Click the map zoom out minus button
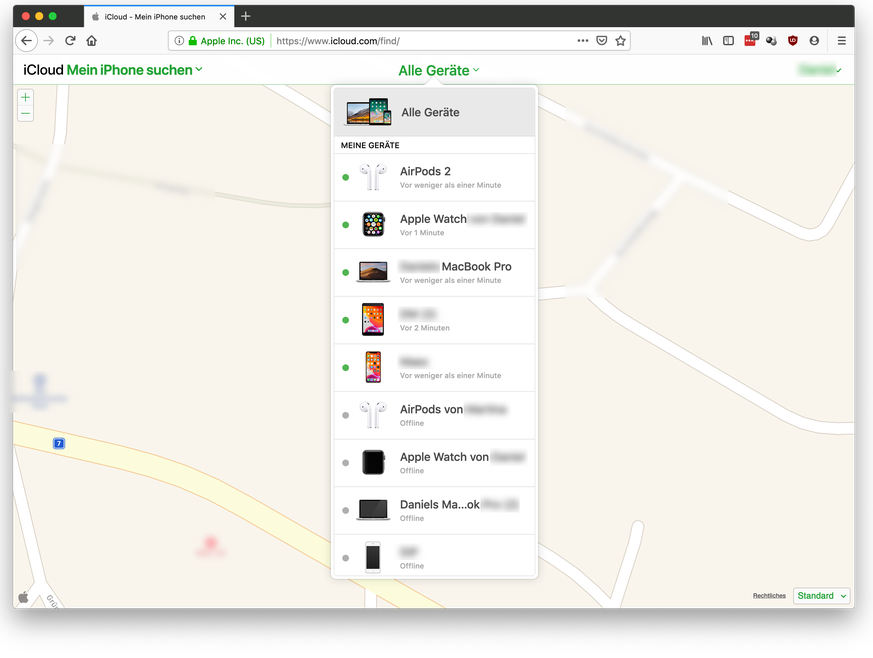This screenshot has width=873, height=658. 26,114
